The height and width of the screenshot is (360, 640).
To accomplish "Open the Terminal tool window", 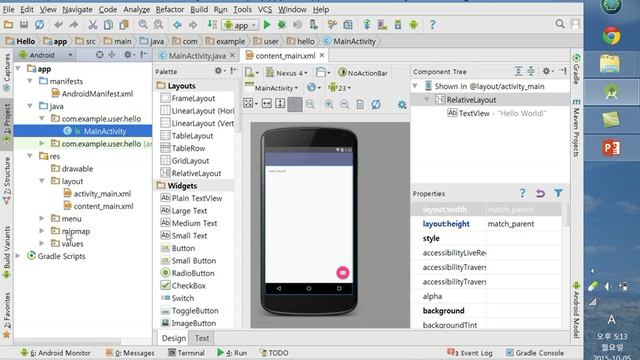I will (x=186, y=353).
